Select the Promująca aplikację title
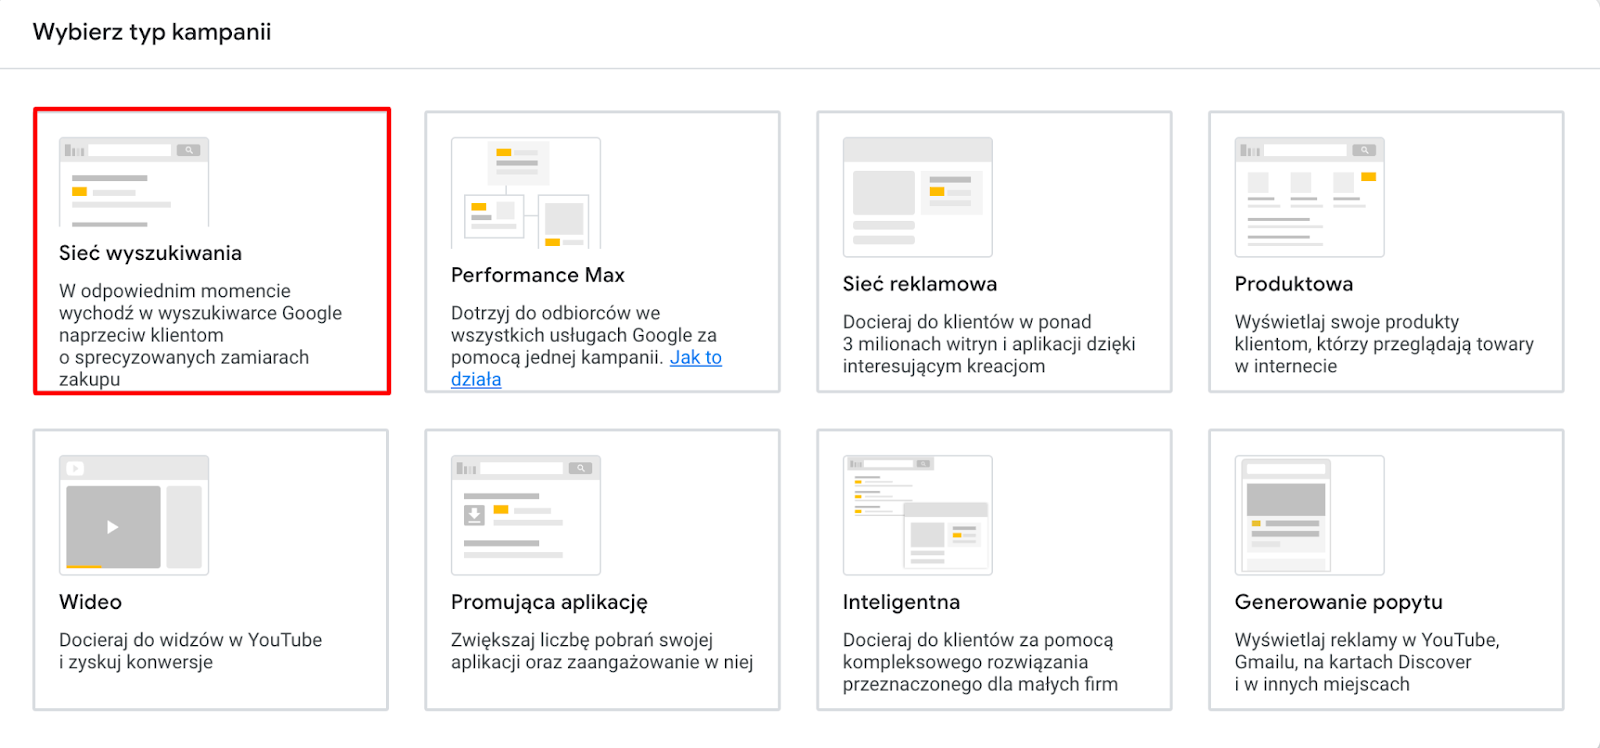The image size is (1600, 748). click(549, 602)
